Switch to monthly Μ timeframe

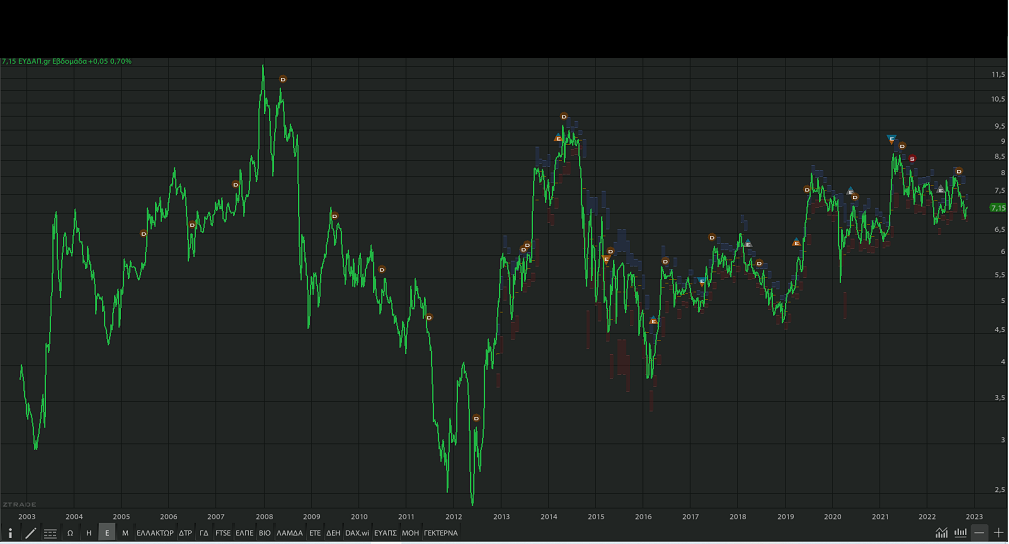[x=125, y=533]
